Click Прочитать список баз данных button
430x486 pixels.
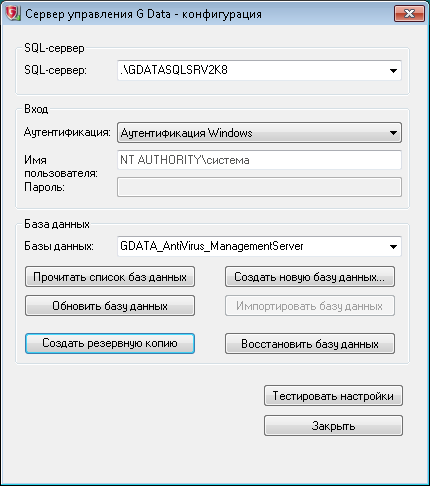point(110,277)
